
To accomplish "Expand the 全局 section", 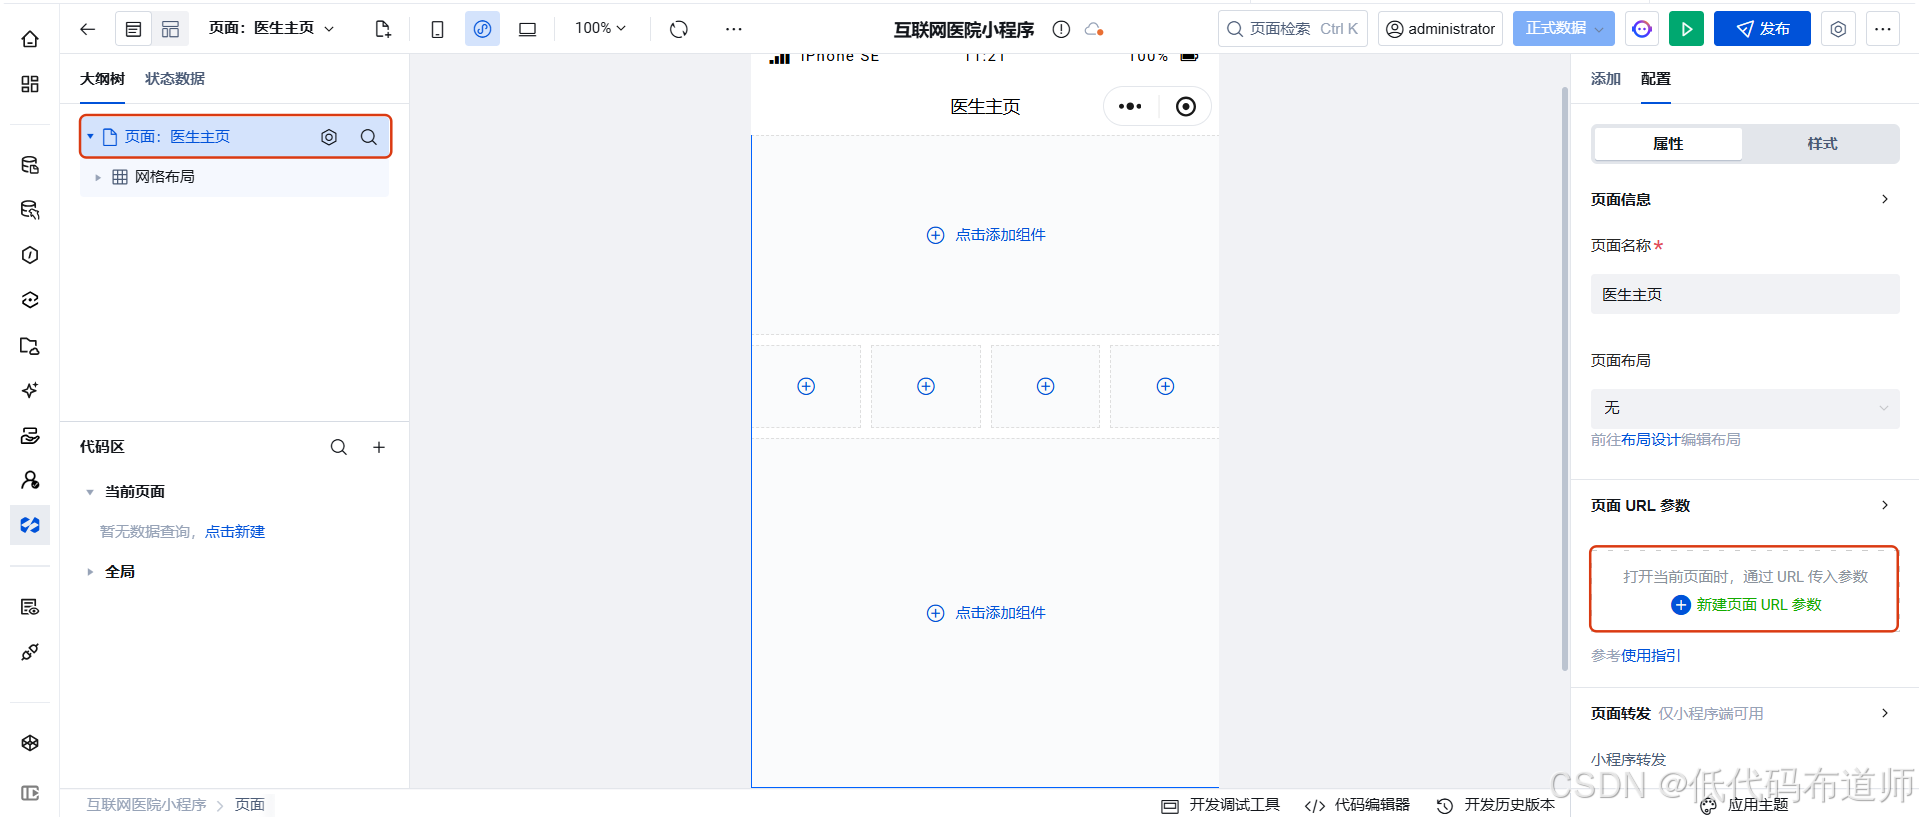I will click(90, 572).
